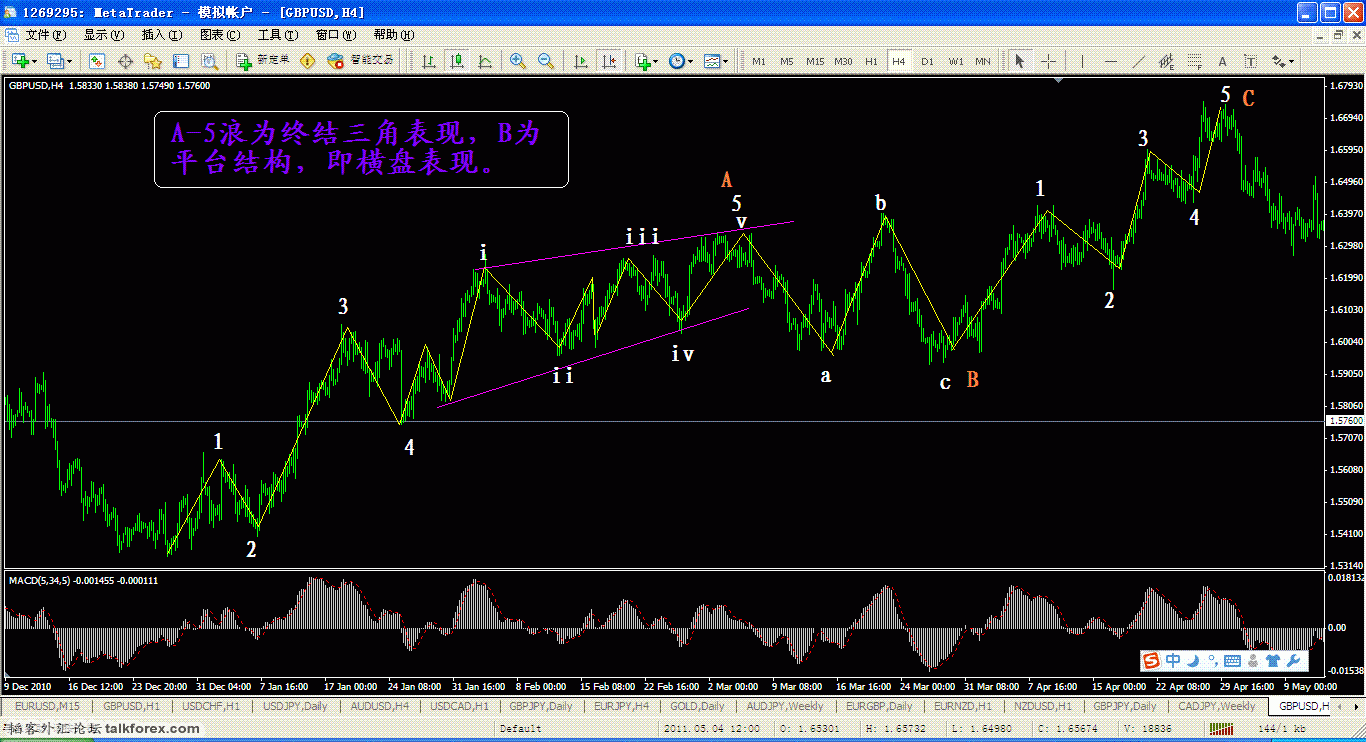
Task: Open the 文件 (File) menu
Action: point(45,34)
